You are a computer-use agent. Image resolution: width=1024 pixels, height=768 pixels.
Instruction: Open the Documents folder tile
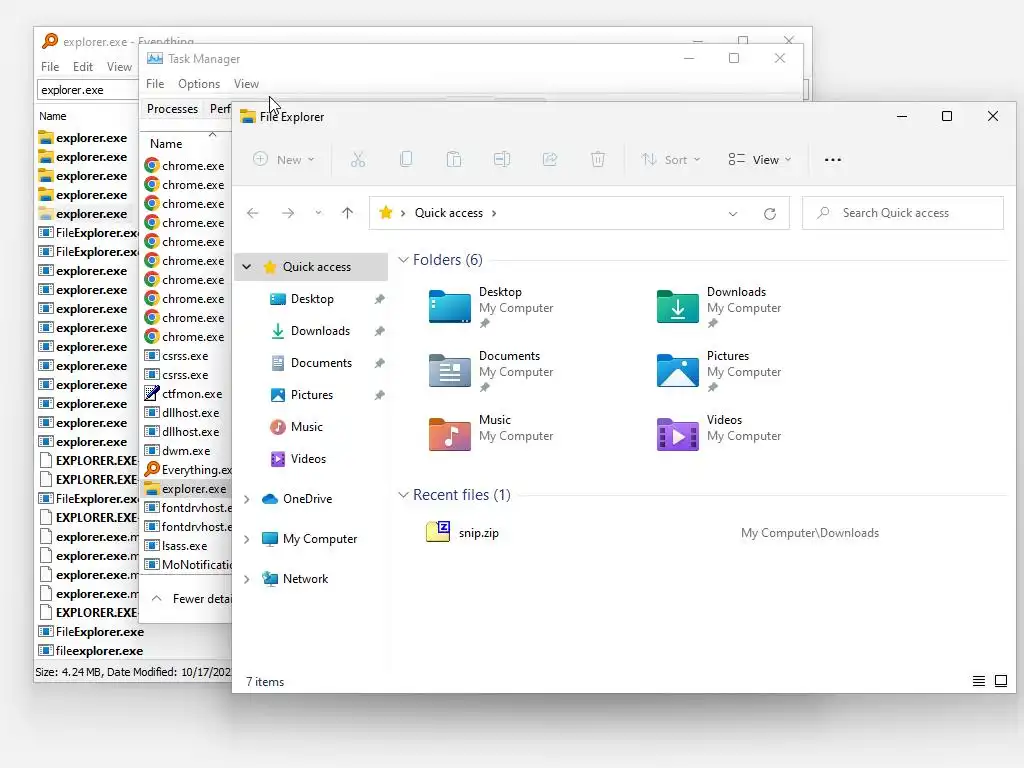491,371
